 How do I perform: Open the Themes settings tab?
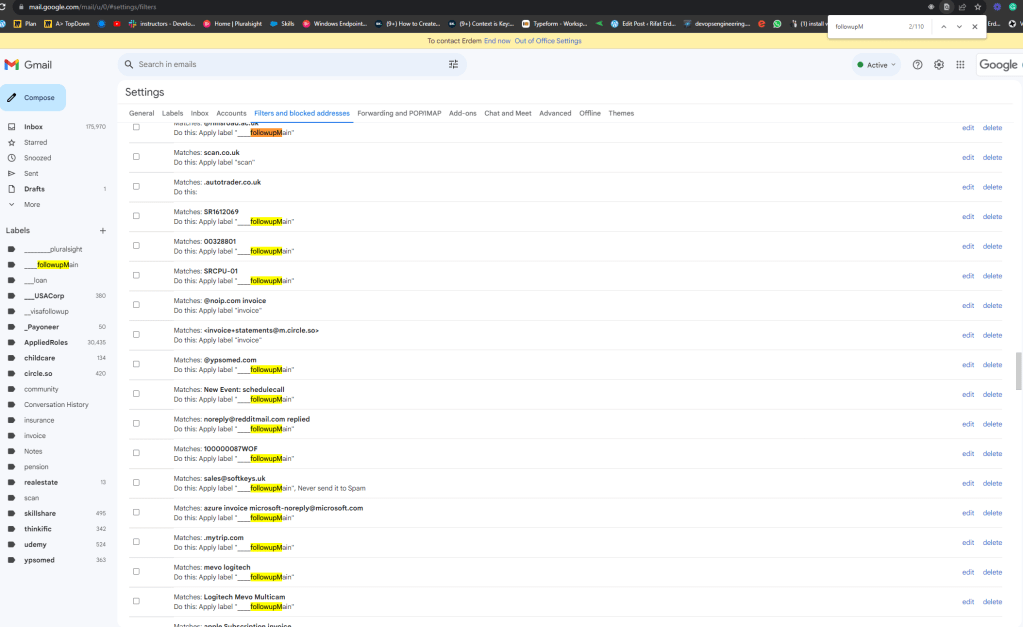621,114
